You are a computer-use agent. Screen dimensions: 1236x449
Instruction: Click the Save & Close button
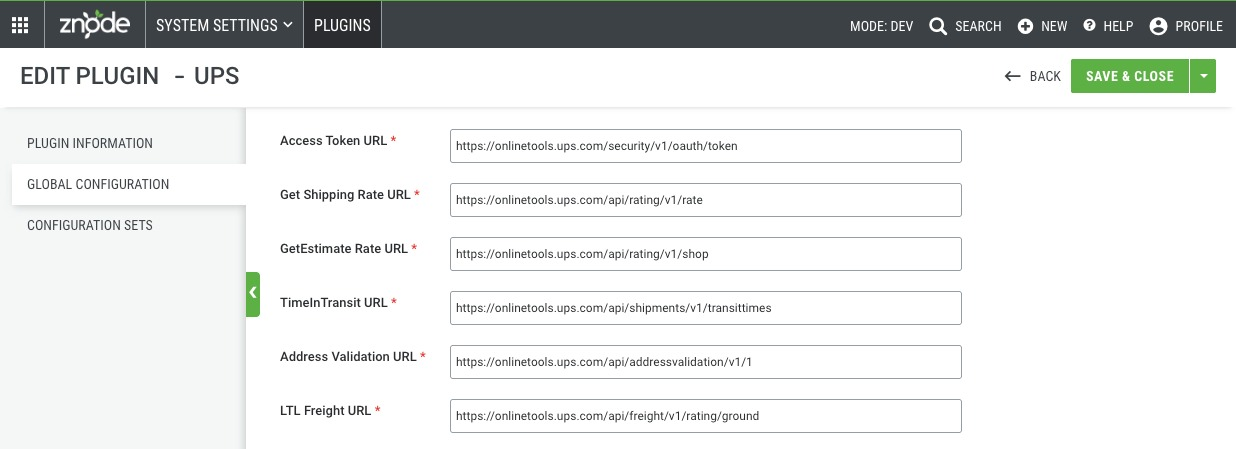tap(1130, 76)
